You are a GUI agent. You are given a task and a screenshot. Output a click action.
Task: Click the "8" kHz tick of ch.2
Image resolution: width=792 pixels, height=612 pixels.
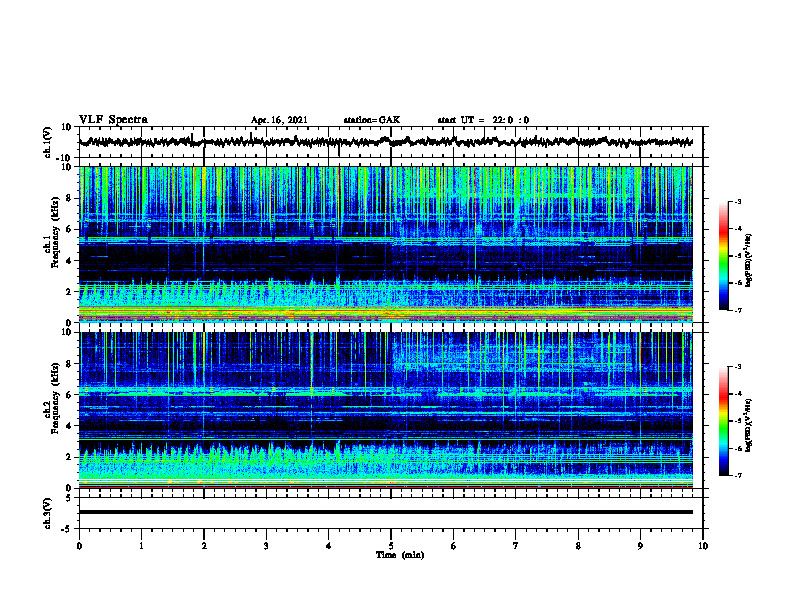[69, 364]
